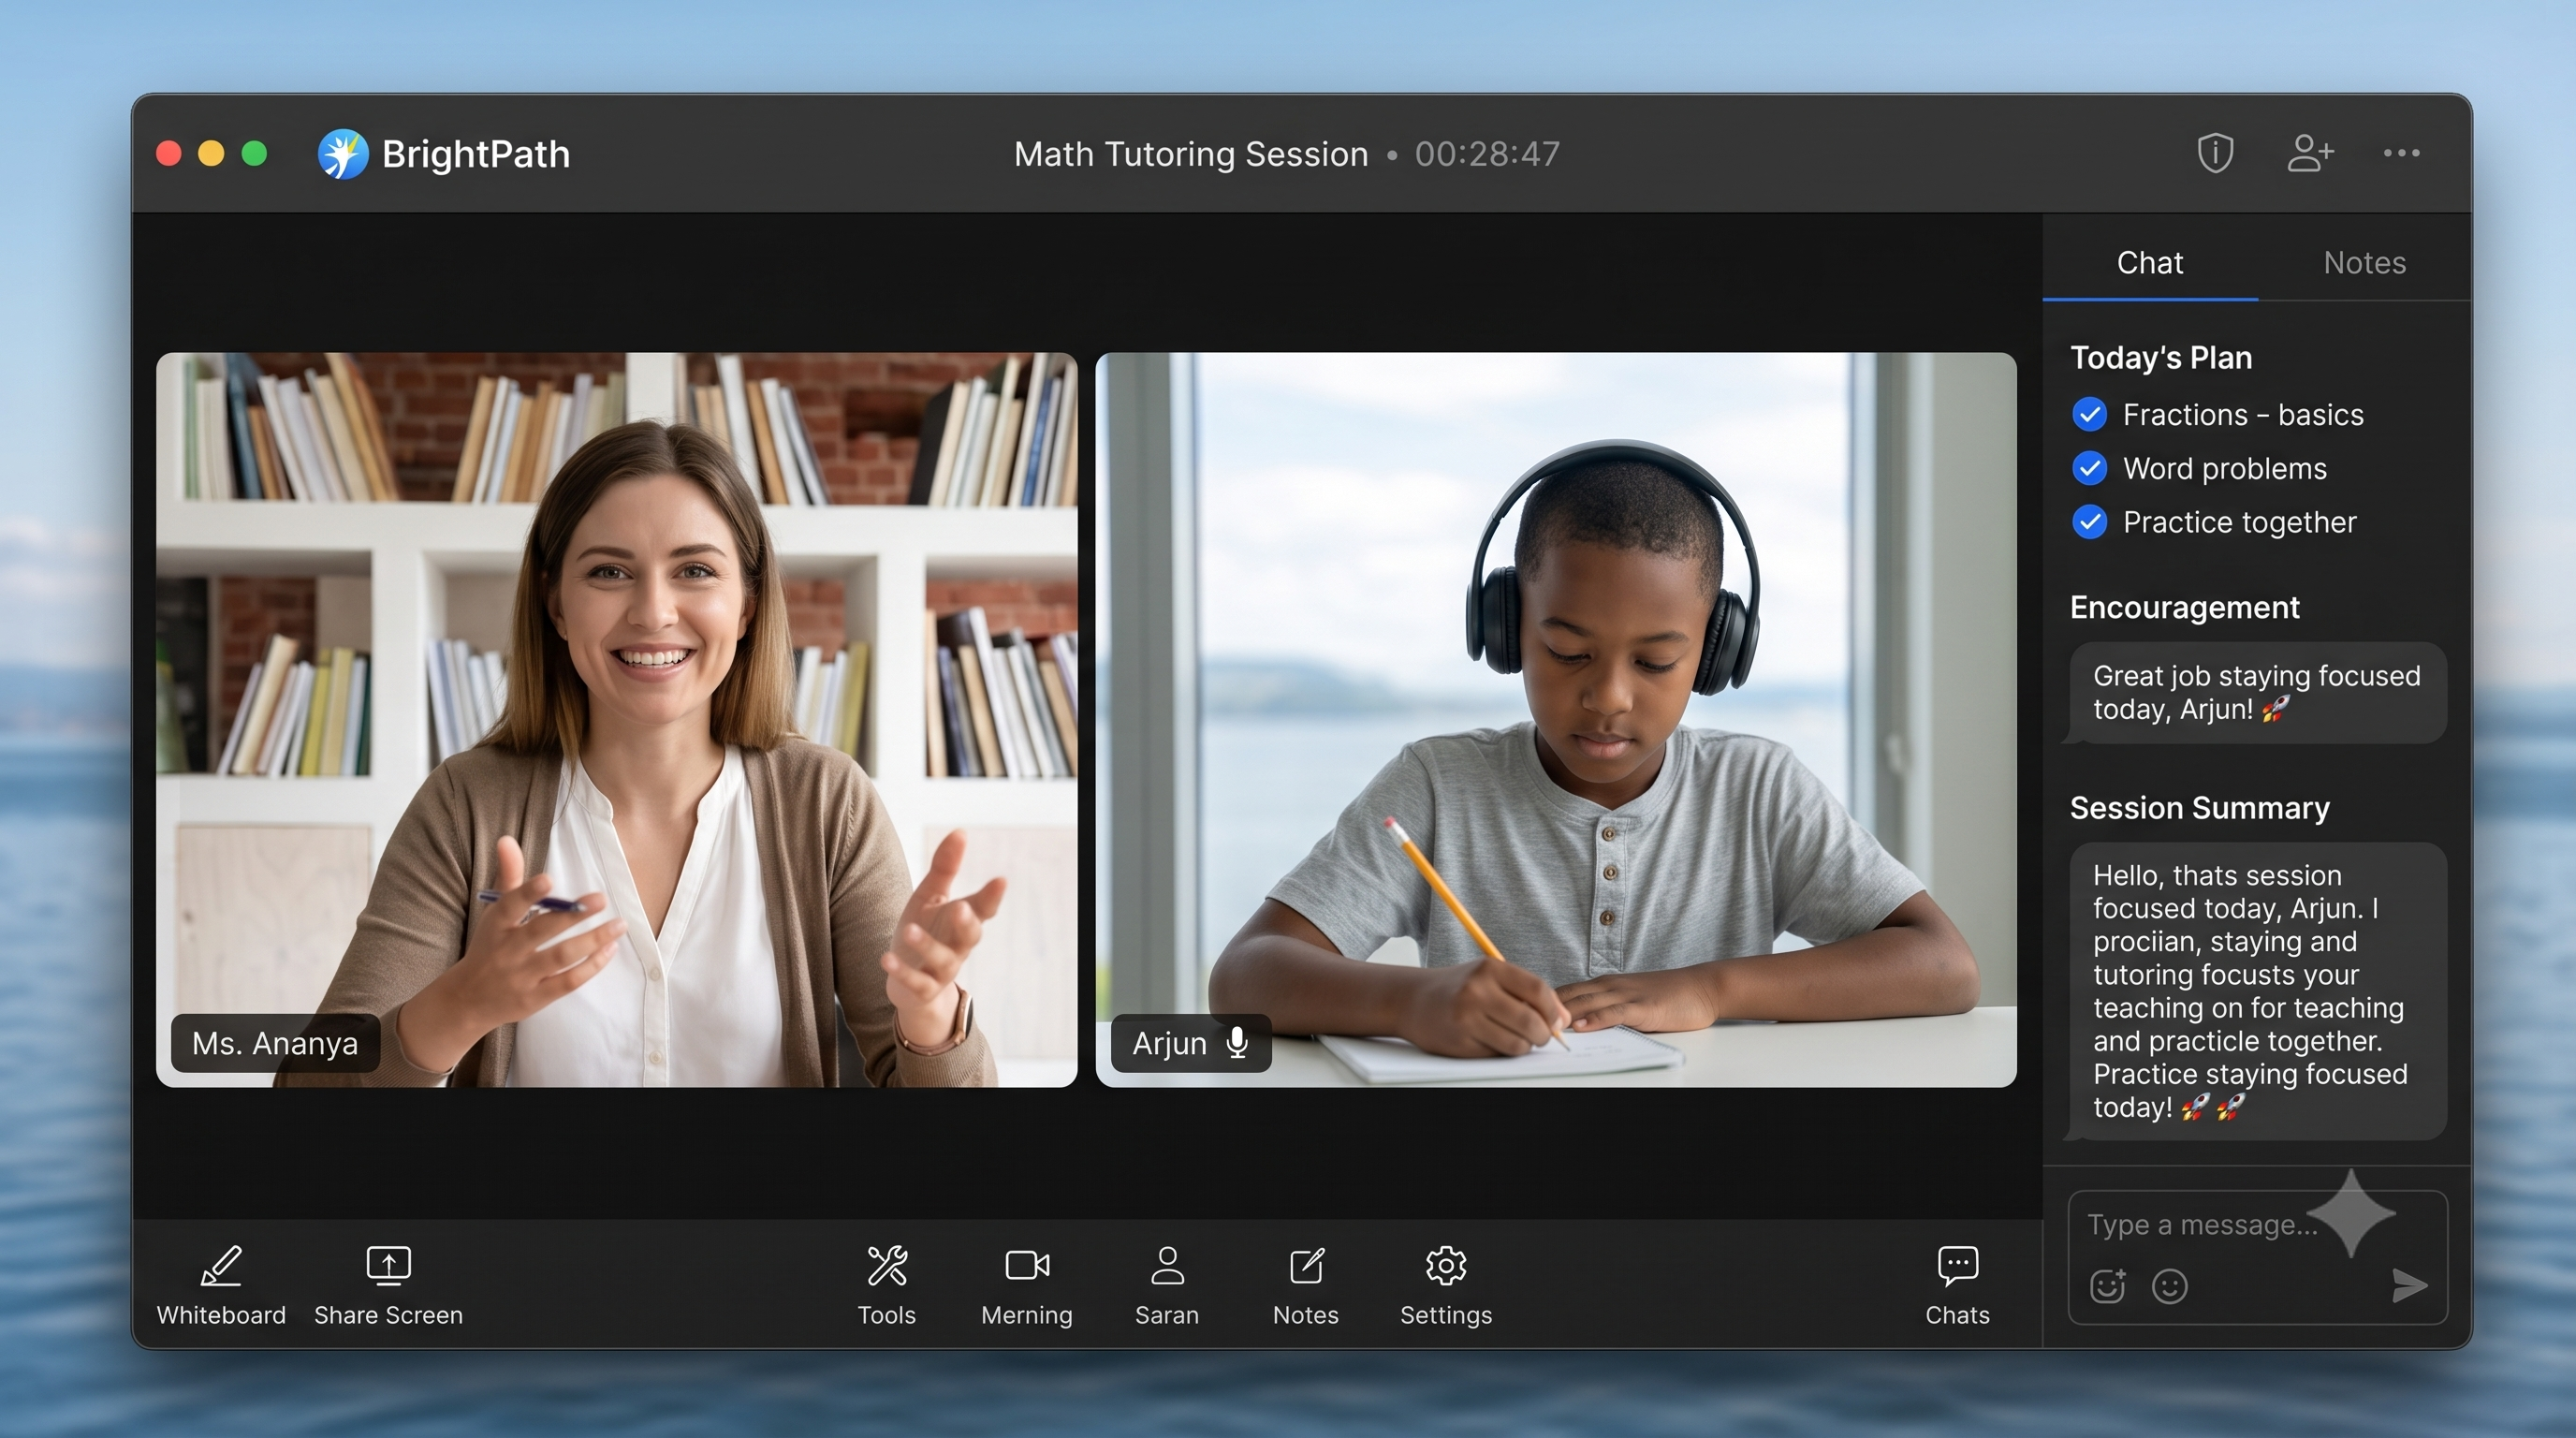Uncheck the Fractions – basics item
Viewport: 2576px width, 1438px height.
(x=2089, y=414)
